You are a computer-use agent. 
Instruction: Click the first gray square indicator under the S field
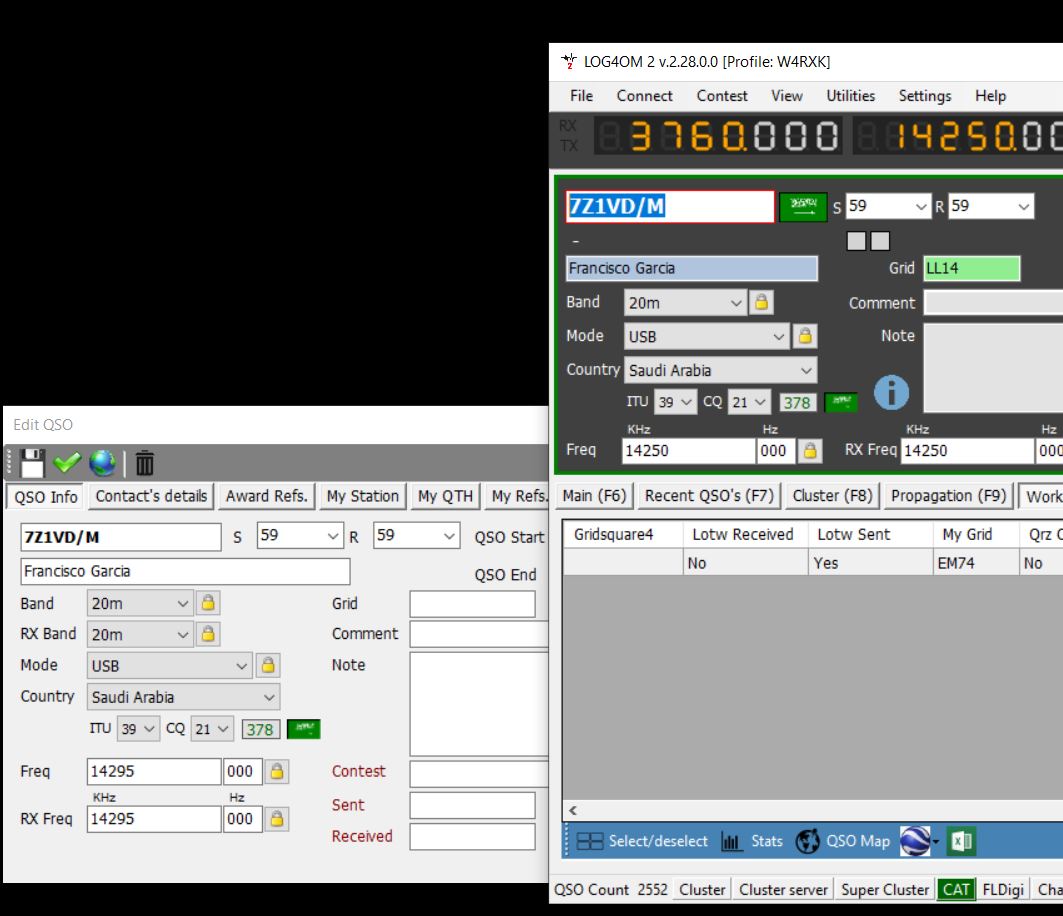click(x=856, y=241)
